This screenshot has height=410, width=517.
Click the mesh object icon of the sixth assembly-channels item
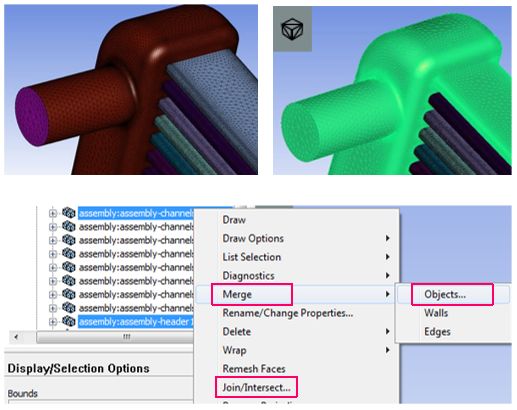[x=69, y=281]
